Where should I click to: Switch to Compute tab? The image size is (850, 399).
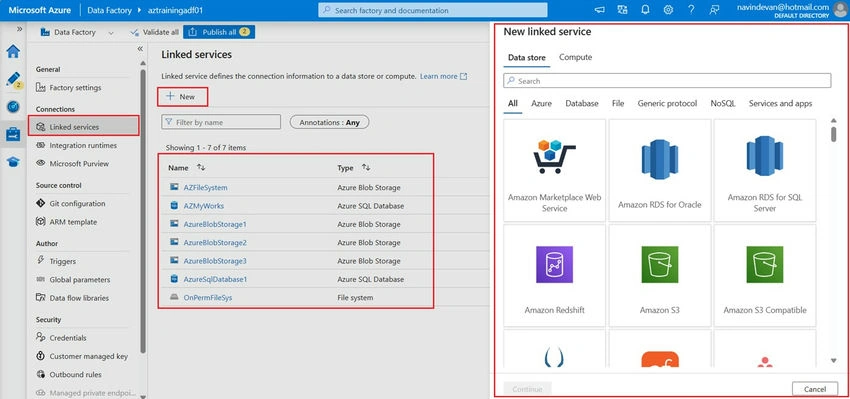(575, 57)
